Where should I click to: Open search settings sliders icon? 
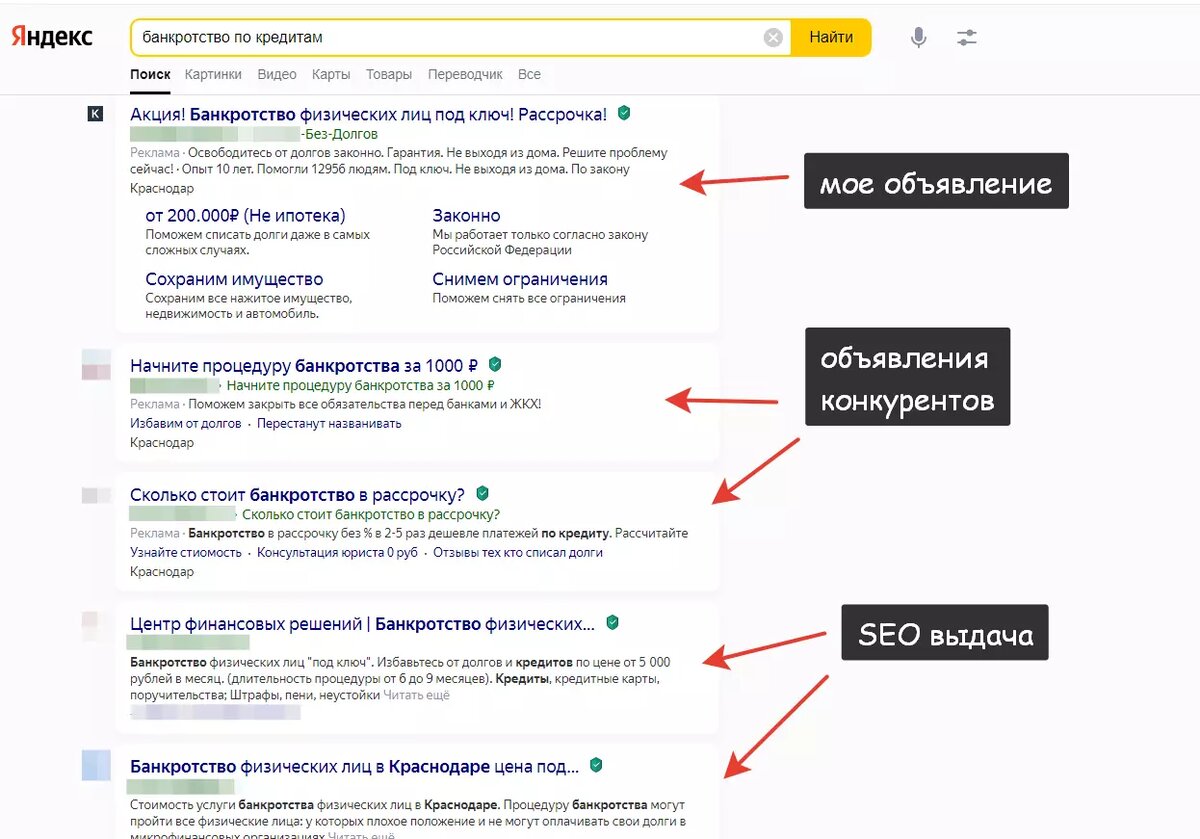(x=966, y=38)
